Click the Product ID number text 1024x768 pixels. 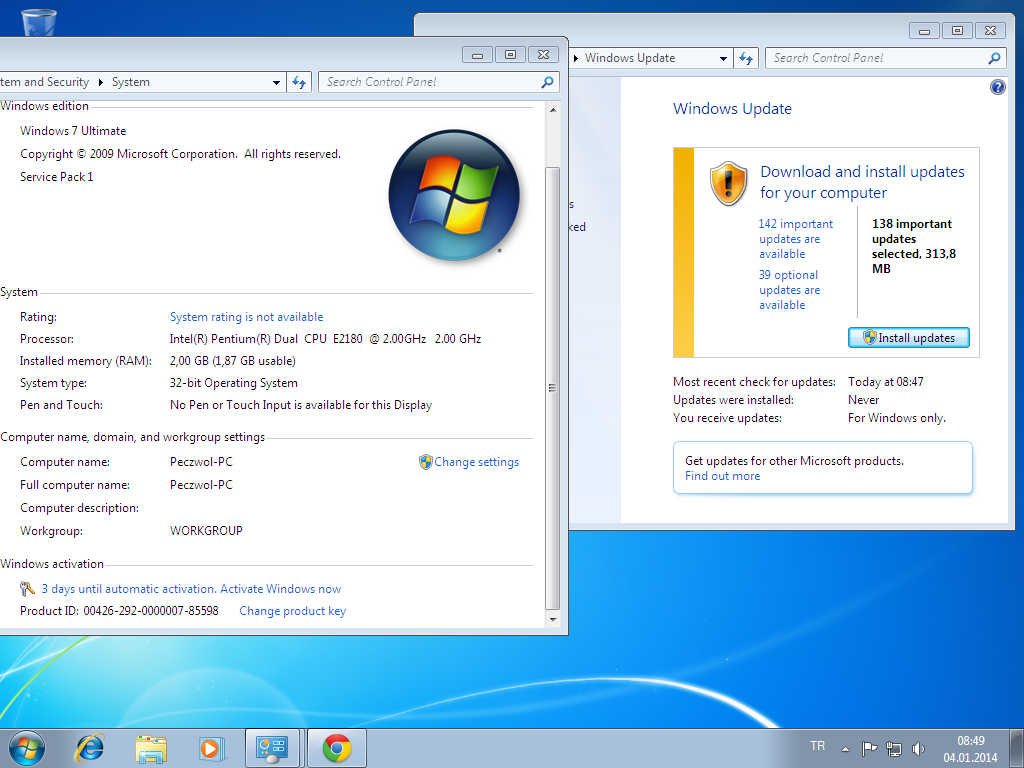click(x=151, y=611)
